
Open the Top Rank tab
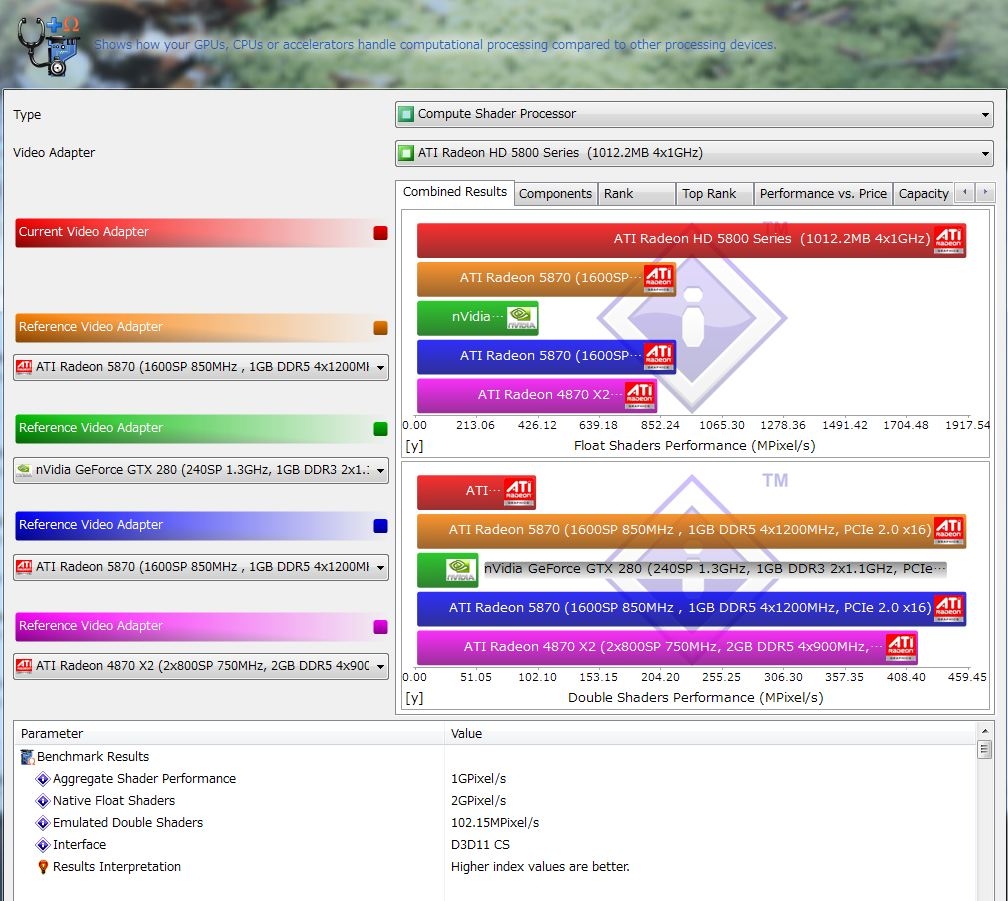[714, 194]
